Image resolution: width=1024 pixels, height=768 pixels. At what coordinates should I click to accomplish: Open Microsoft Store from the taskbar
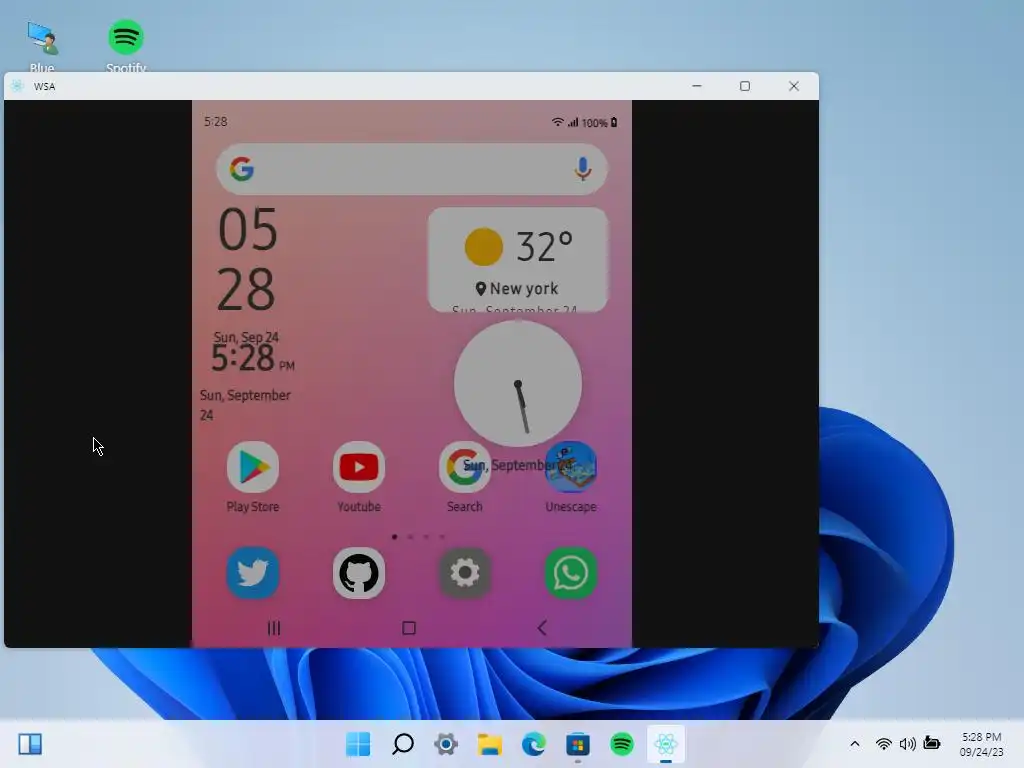(578, 744)
